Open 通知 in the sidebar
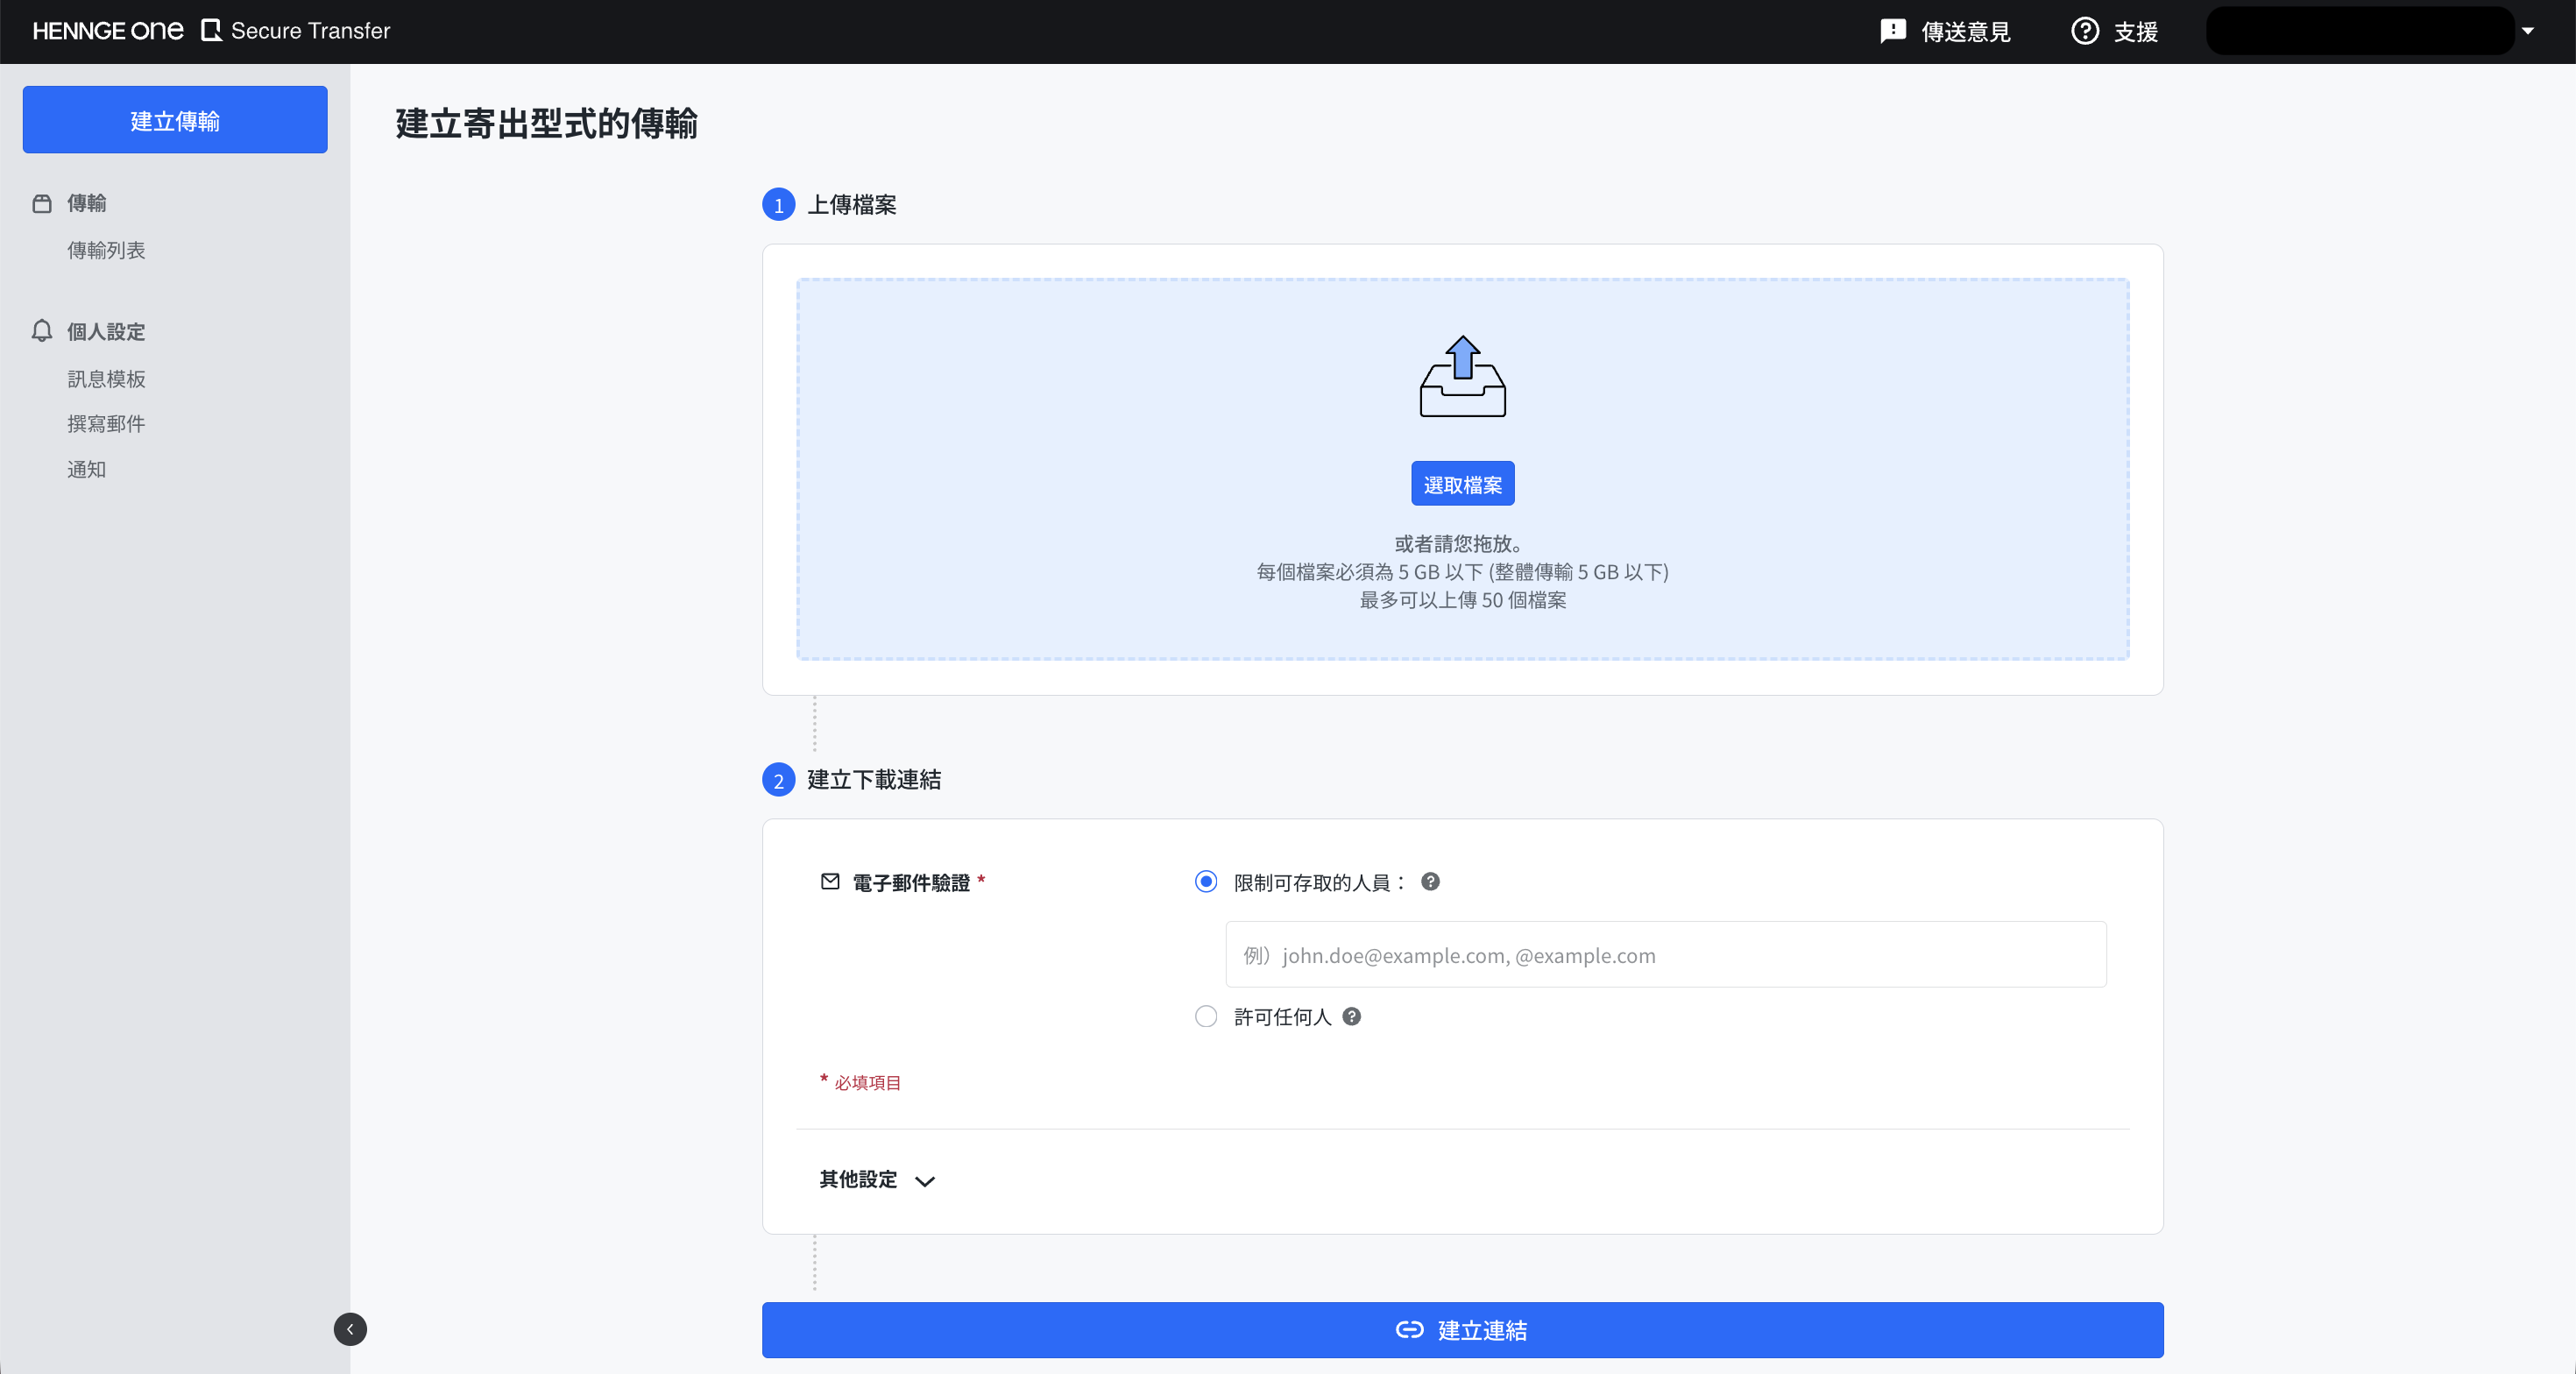Viewport: 2576px width, 1374px height. pos(86,469)
